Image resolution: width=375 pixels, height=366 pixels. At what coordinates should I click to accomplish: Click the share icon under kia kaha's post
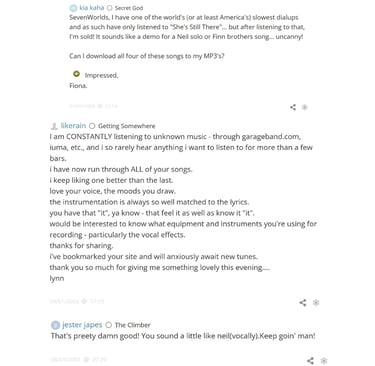[293, 107]
